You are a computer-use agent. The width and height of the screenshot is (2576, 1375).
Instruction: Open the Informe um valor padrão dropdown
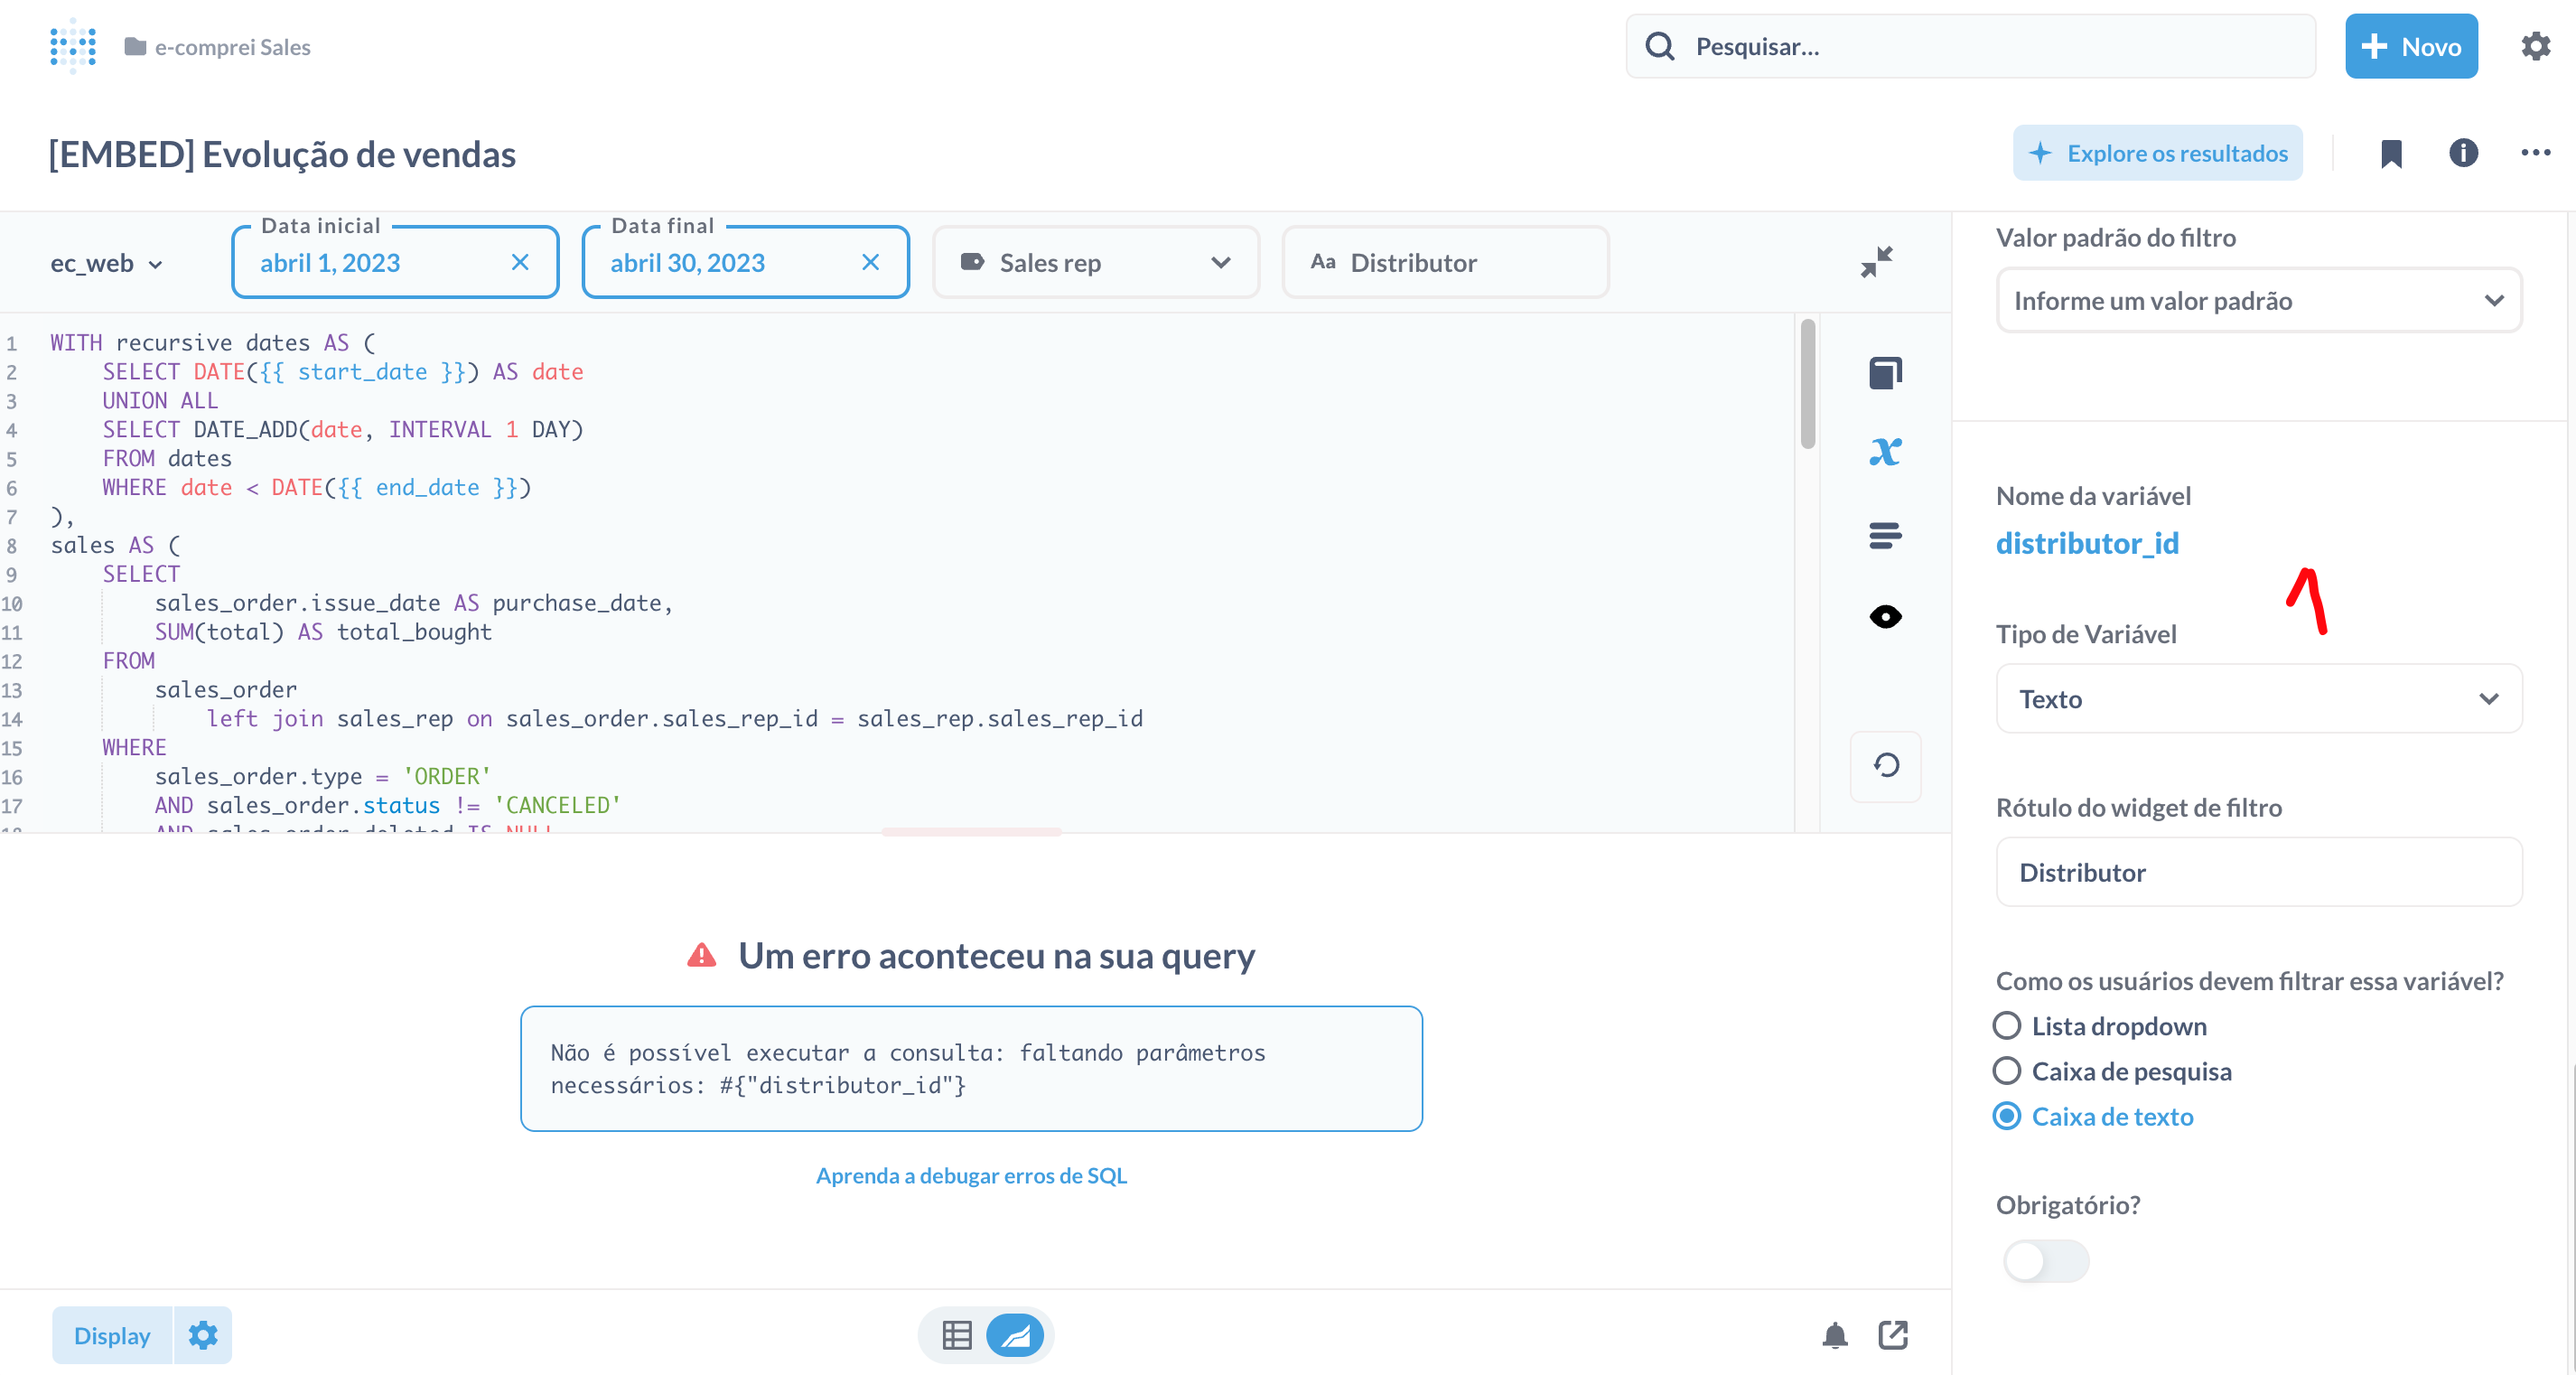click(2258, 300)
